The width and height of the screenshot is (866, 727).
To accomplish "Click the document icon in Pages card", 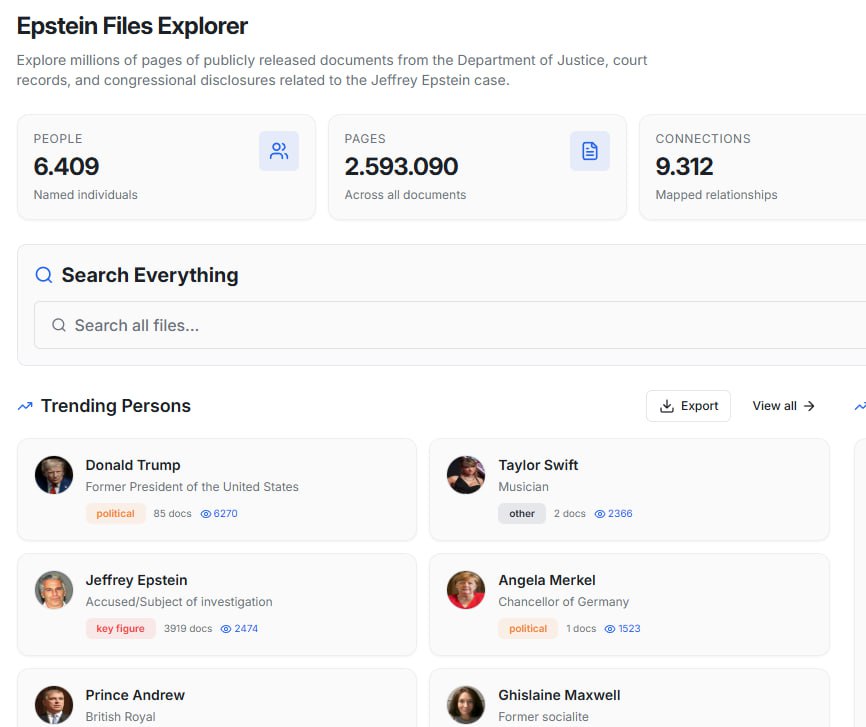I will pos(590,151).
